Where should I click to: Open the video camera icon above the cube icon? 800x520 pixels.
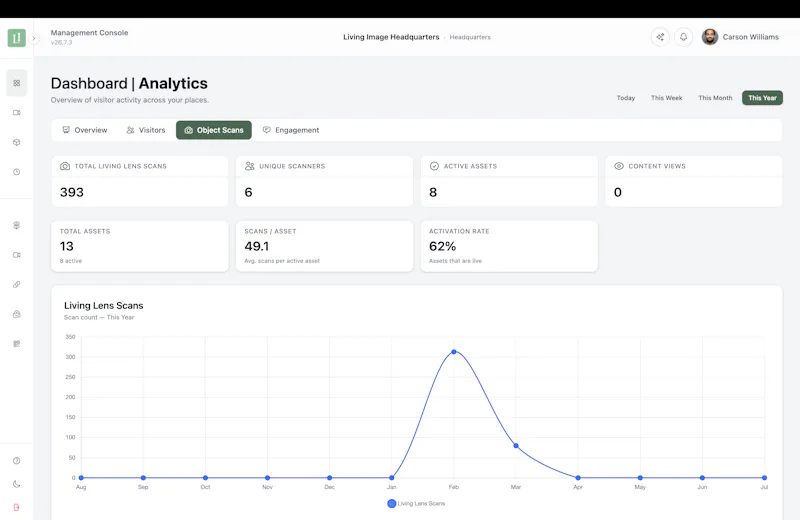click(17, 112)
